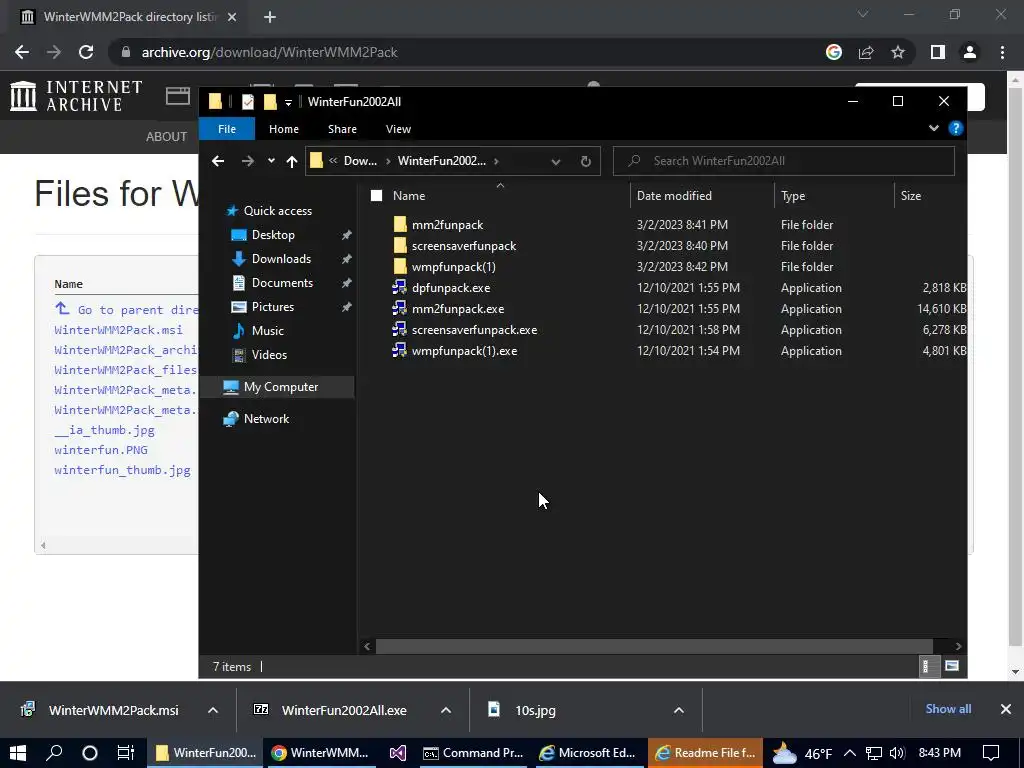This screenshot has height=768, width=1024.
Task: Click WinterWMM2Pack.msi link on archive page
Action: [x=118, y=330]
